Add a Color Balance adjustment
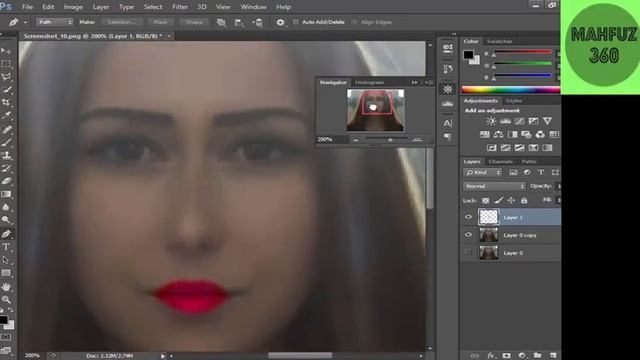Viewport: 640px width, 360px height. tap(498, 134)
